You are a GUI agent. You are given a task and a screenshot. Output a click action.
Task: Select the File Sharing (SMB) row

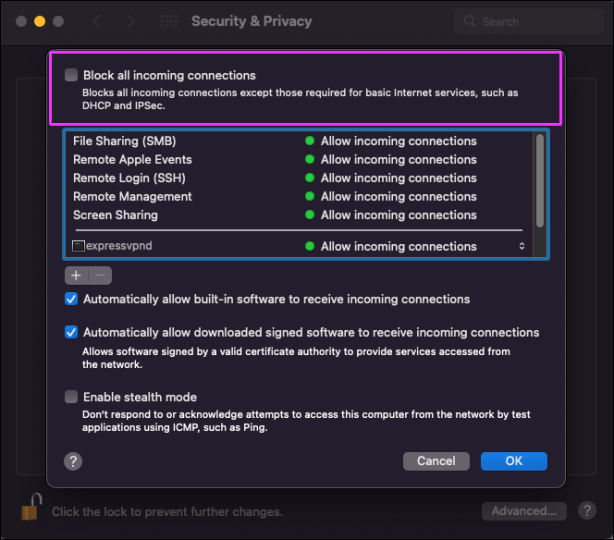pyautogui.click(x=124, y=141)
